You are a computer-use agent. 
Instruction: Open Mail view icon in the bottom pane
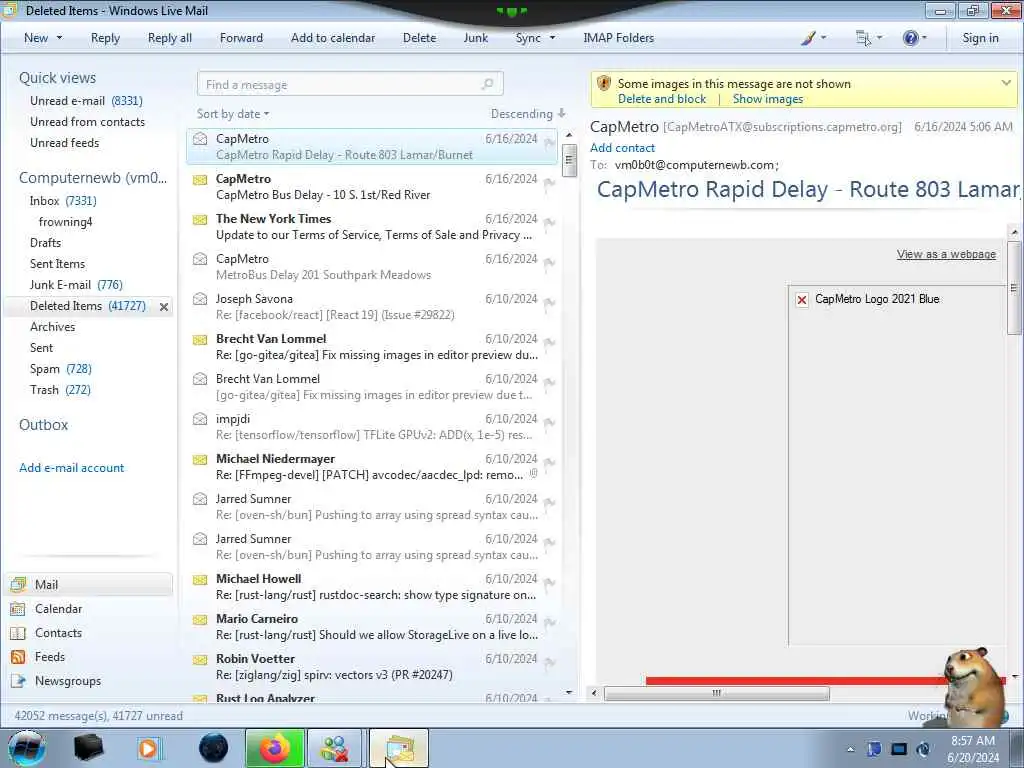click(x=18, y=585)
